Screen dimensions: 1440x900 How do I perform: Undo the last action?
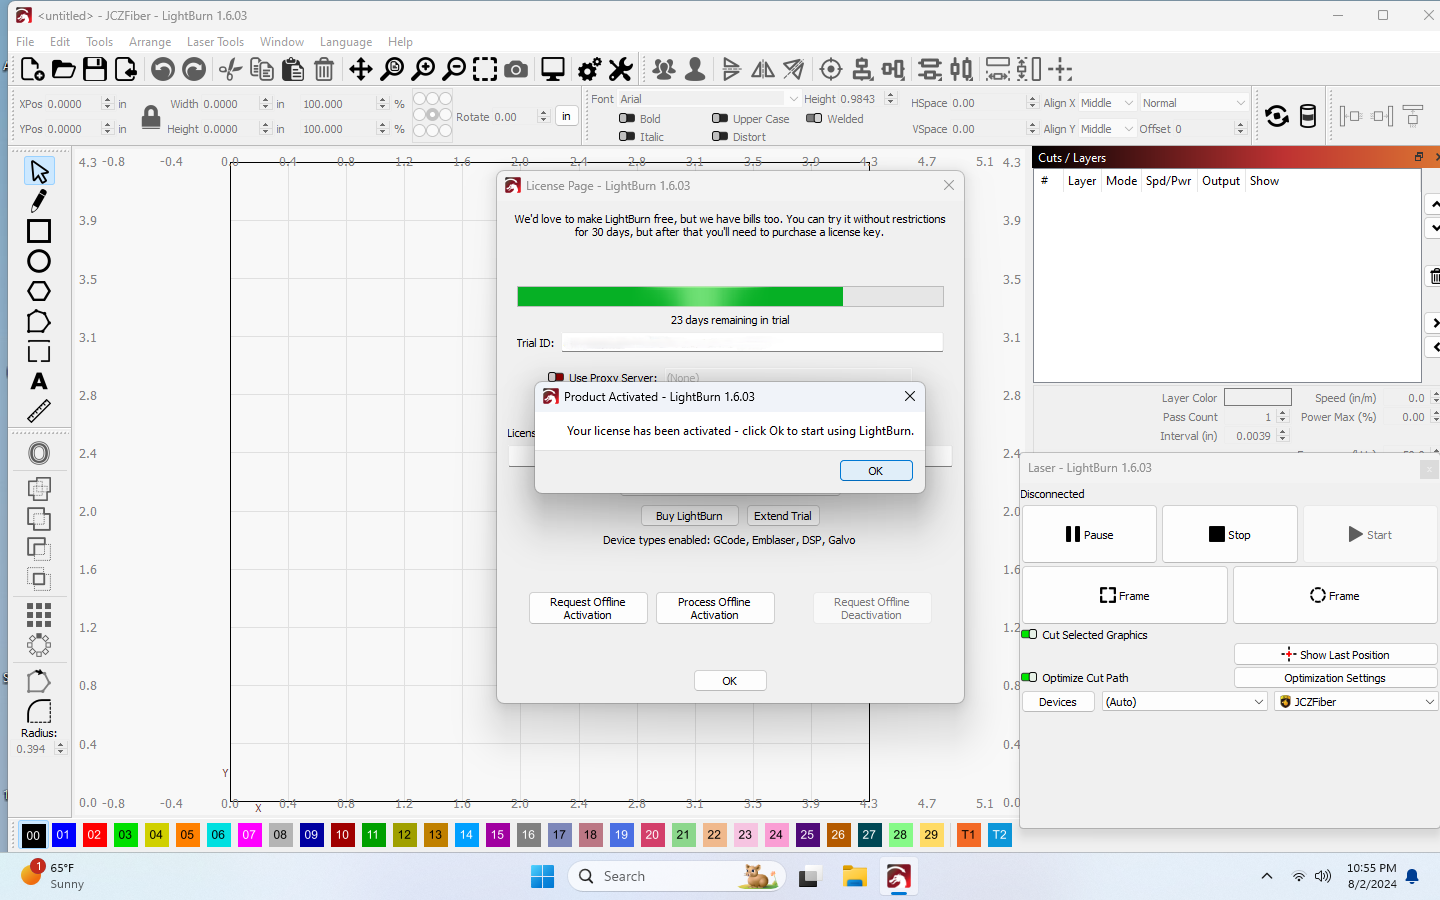point(163,69)
